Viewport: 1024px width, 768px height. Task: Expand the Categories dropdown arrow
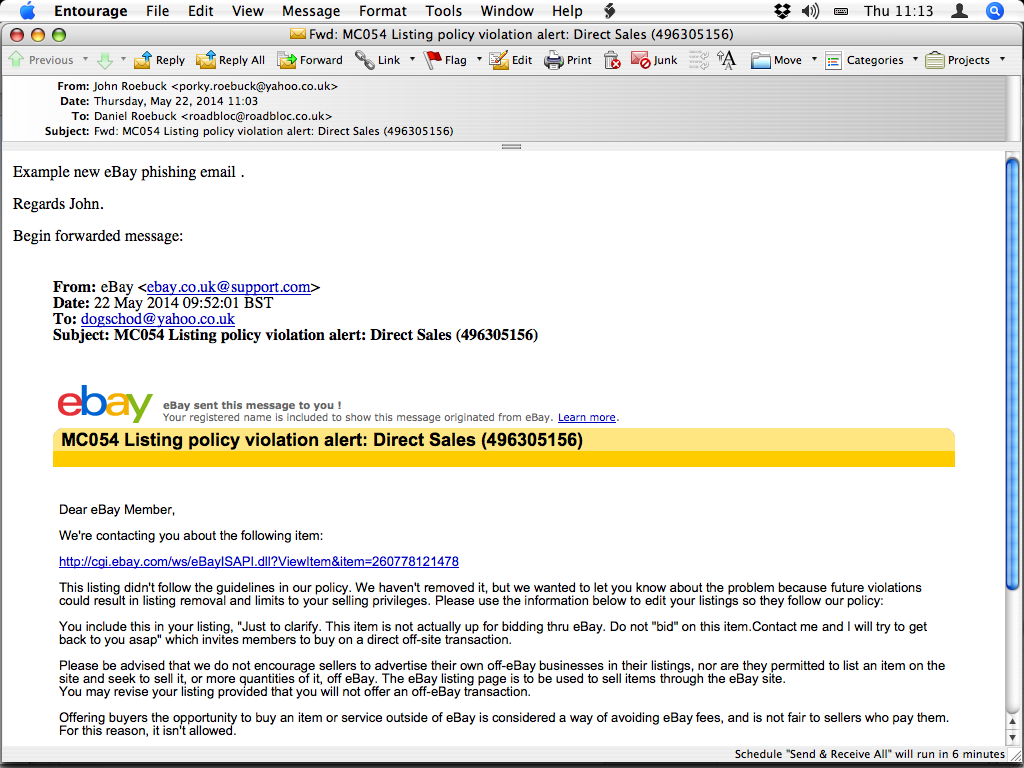915,59
